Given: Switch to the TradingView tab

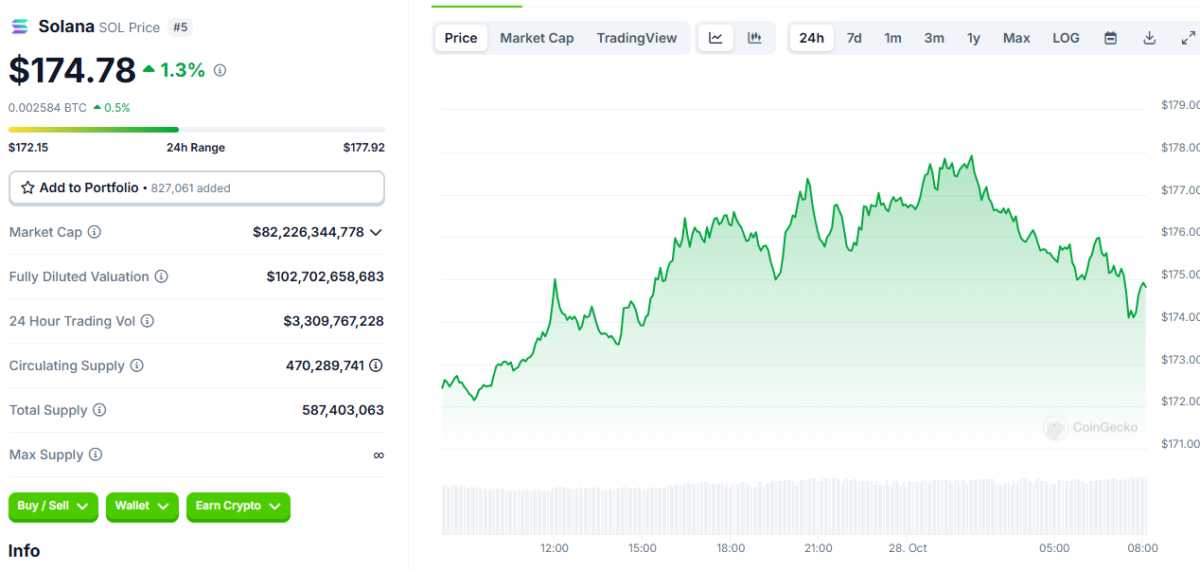Looking at the screenshot, I should pos(636,38).
